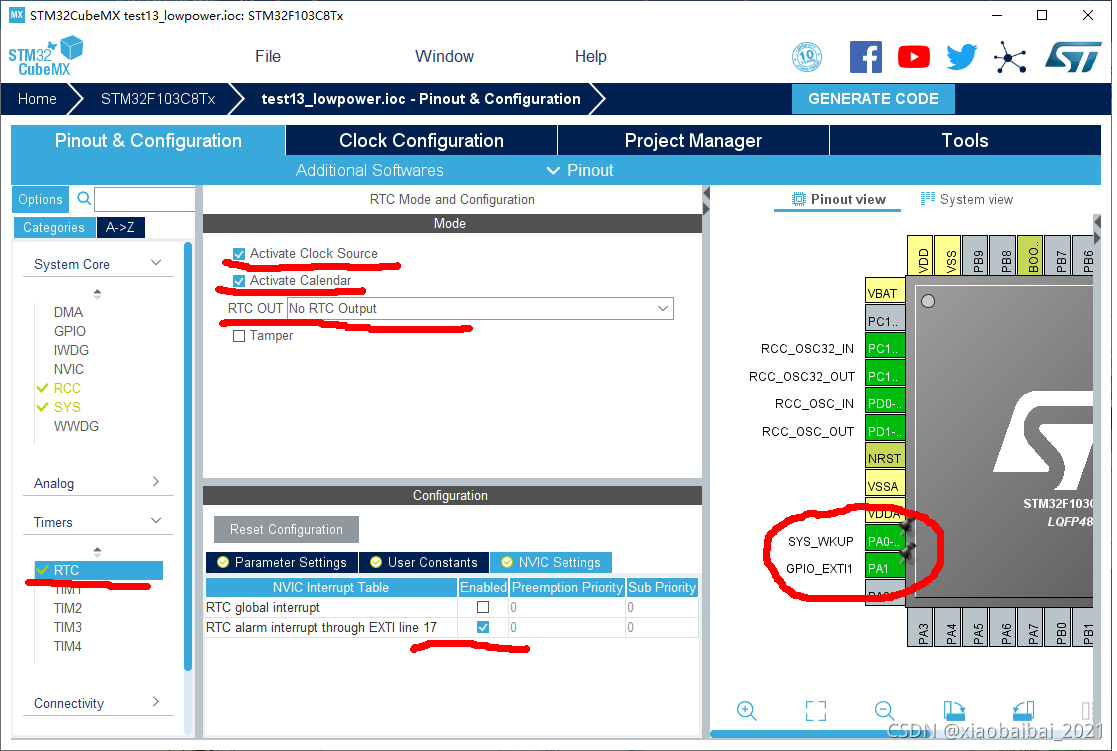This screenshot has width=1117, height=751.
Task: Click the 10 years anniversary badge
Action: point(806,56)
